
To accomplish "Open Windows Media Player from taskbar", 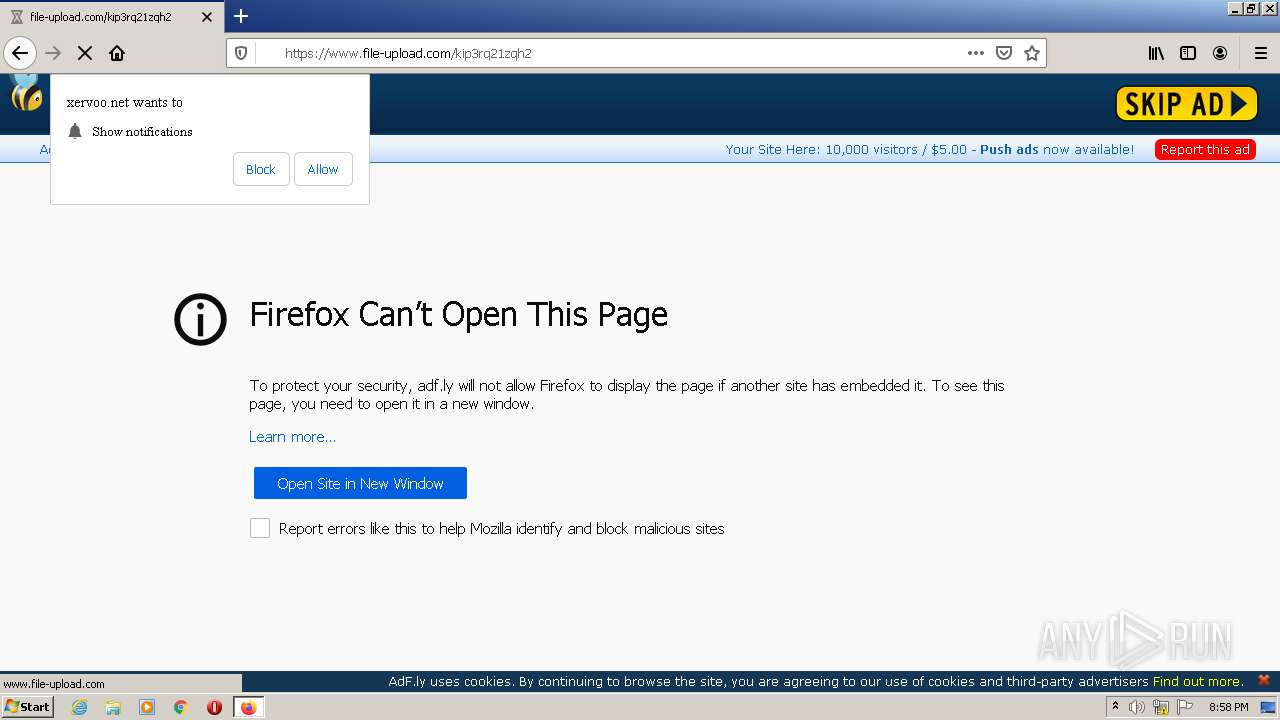I will (x=147, y=707).
